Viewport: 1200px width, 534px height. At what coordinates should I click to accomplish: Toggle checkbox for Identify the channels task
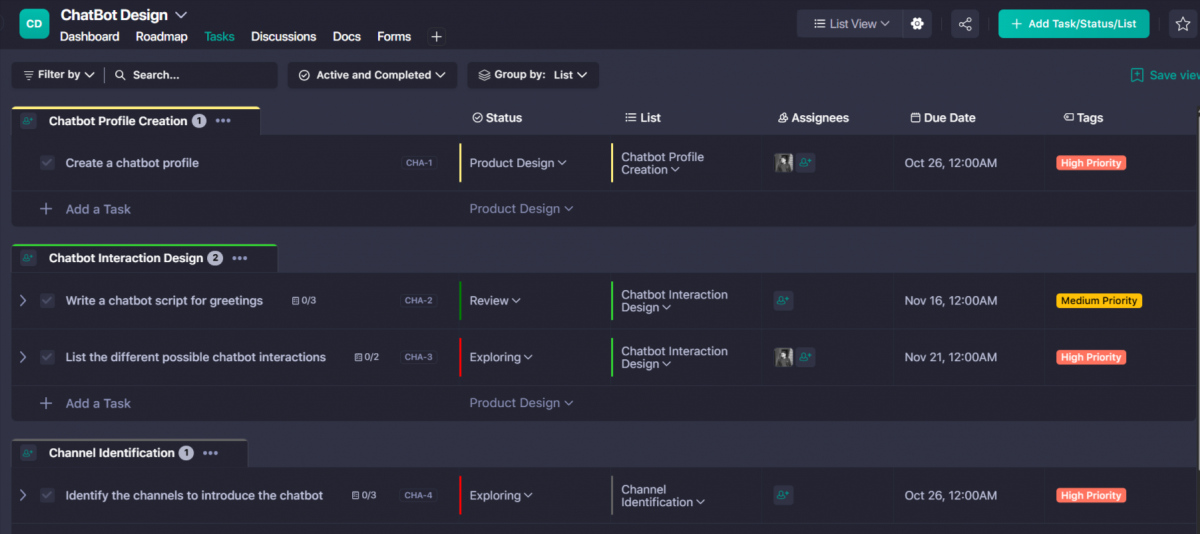click(x=47, y=495)
